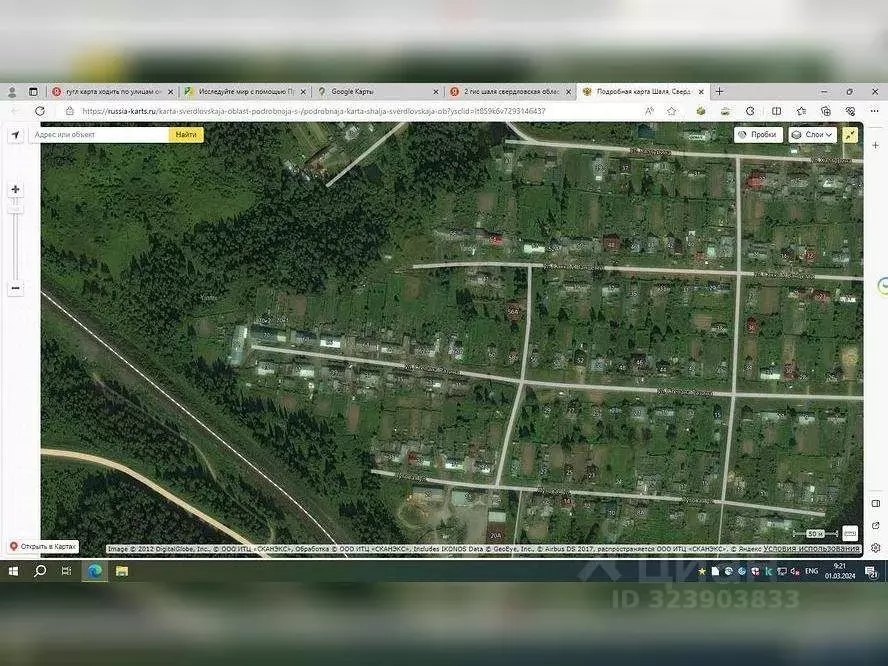Focus the 'Адрес или объект' search field
Viewport: 888px width, 666px height.
98,134
